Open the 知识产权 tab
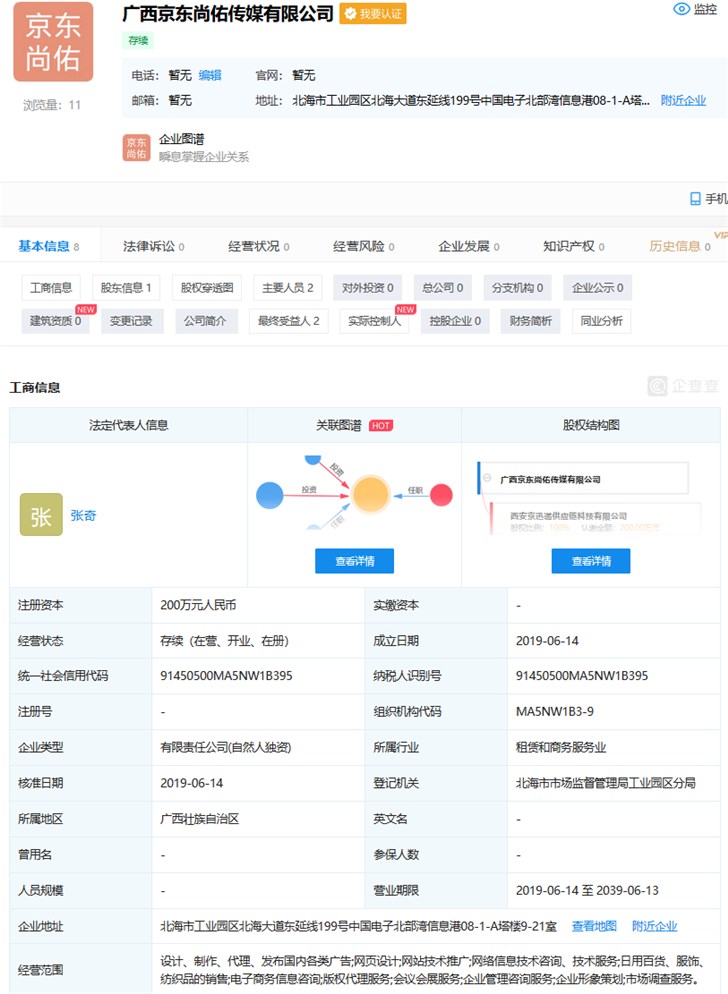Viewport: 728px width, 994px height. pyautogui.click(x=568, y=246)
